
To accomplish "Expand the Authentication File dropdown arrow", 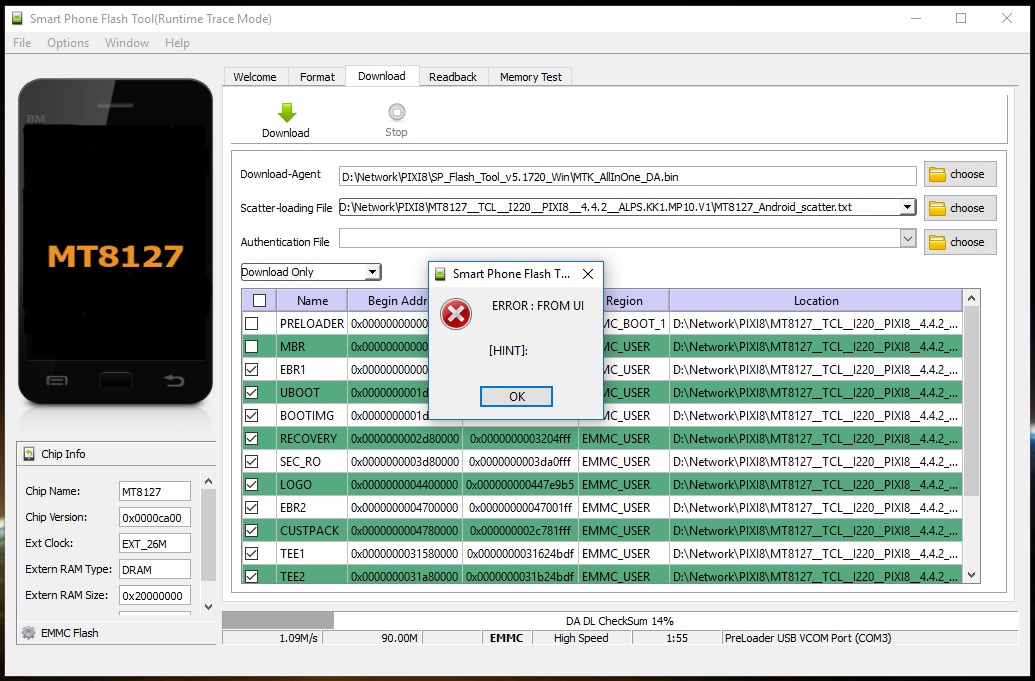I will coord(908,238).
